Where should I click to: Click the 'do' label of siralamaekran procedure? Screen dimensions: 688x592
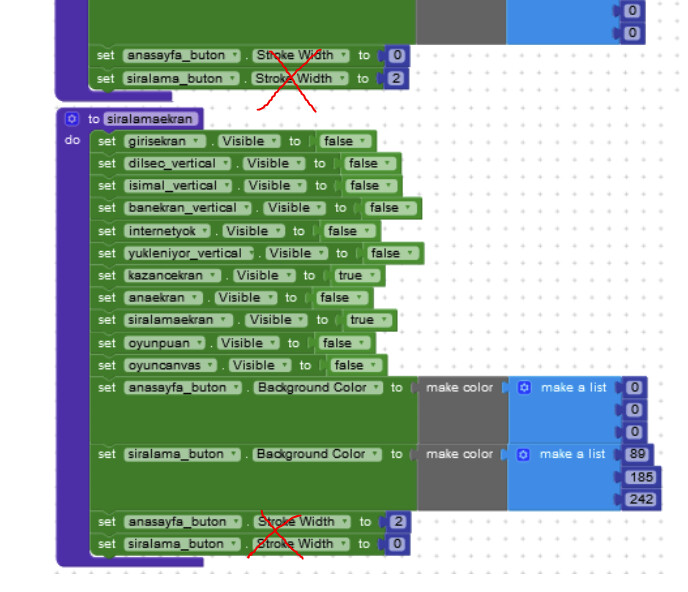point(72,140)
